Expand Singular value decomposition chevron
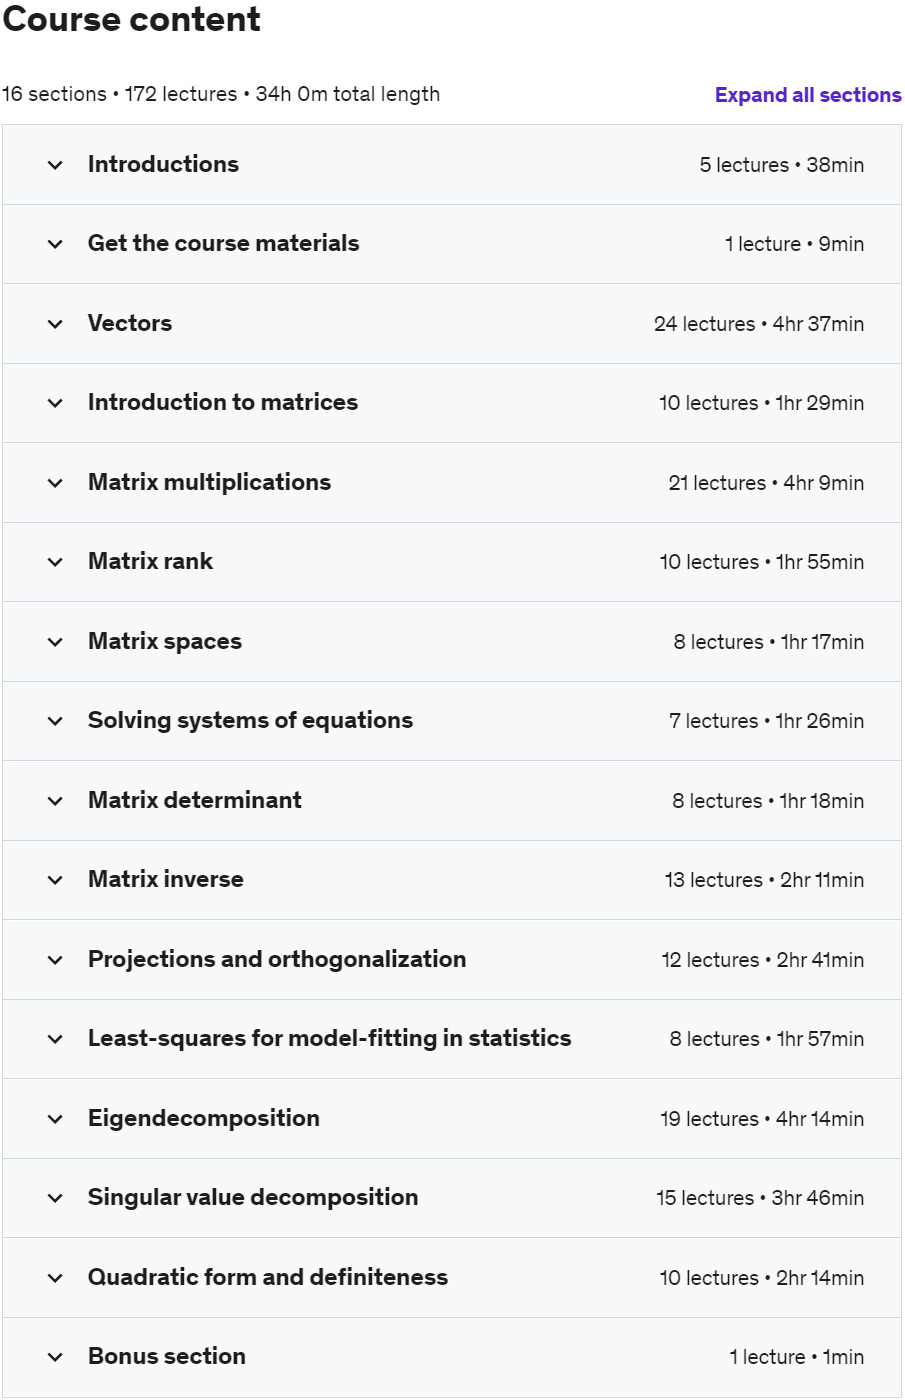Viewport: 905px width, 1400px height. coord(55,1198)
